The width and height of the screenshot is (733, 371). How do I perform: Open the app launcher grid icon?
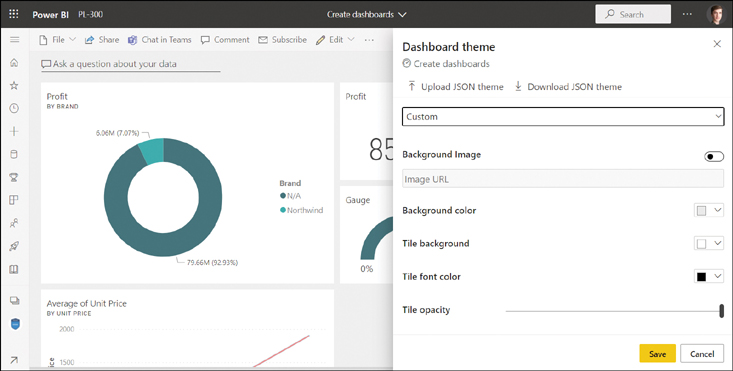14,14
